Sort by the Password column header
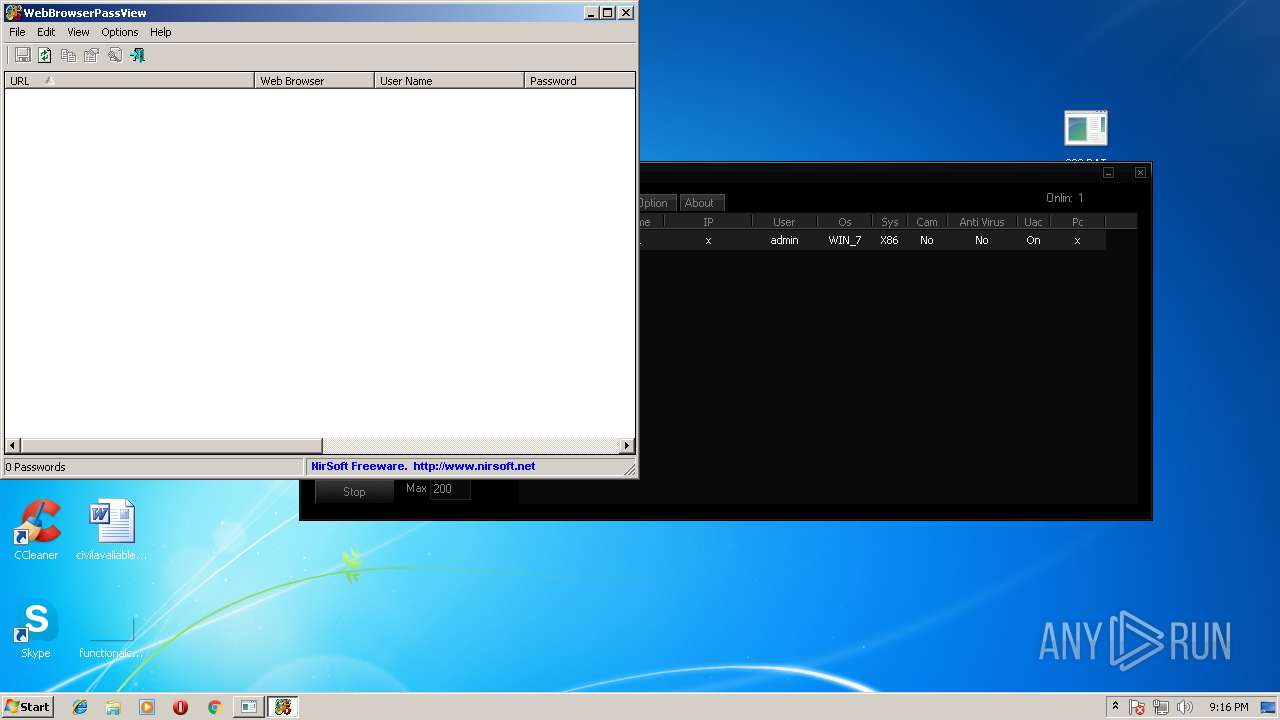This screenshot has height=720, width=1280. [x=580, y=81]
